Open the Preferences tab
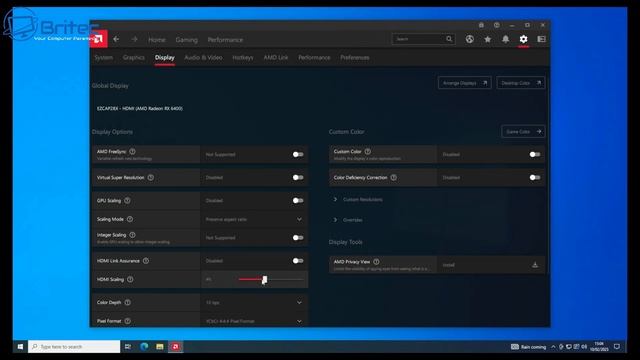The width and height of the screenshot is (640, 360). pyautogui.click(x=355, y=58)
